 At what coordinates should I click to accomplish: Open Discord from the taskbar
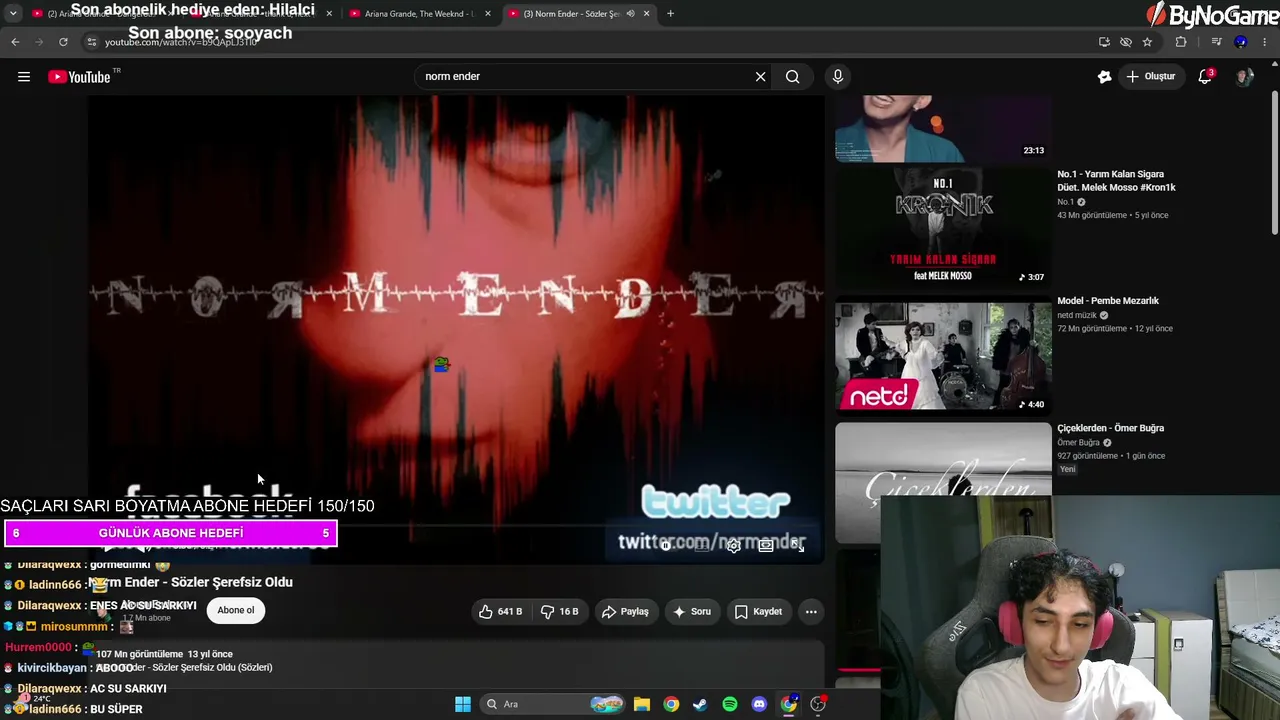759,704
